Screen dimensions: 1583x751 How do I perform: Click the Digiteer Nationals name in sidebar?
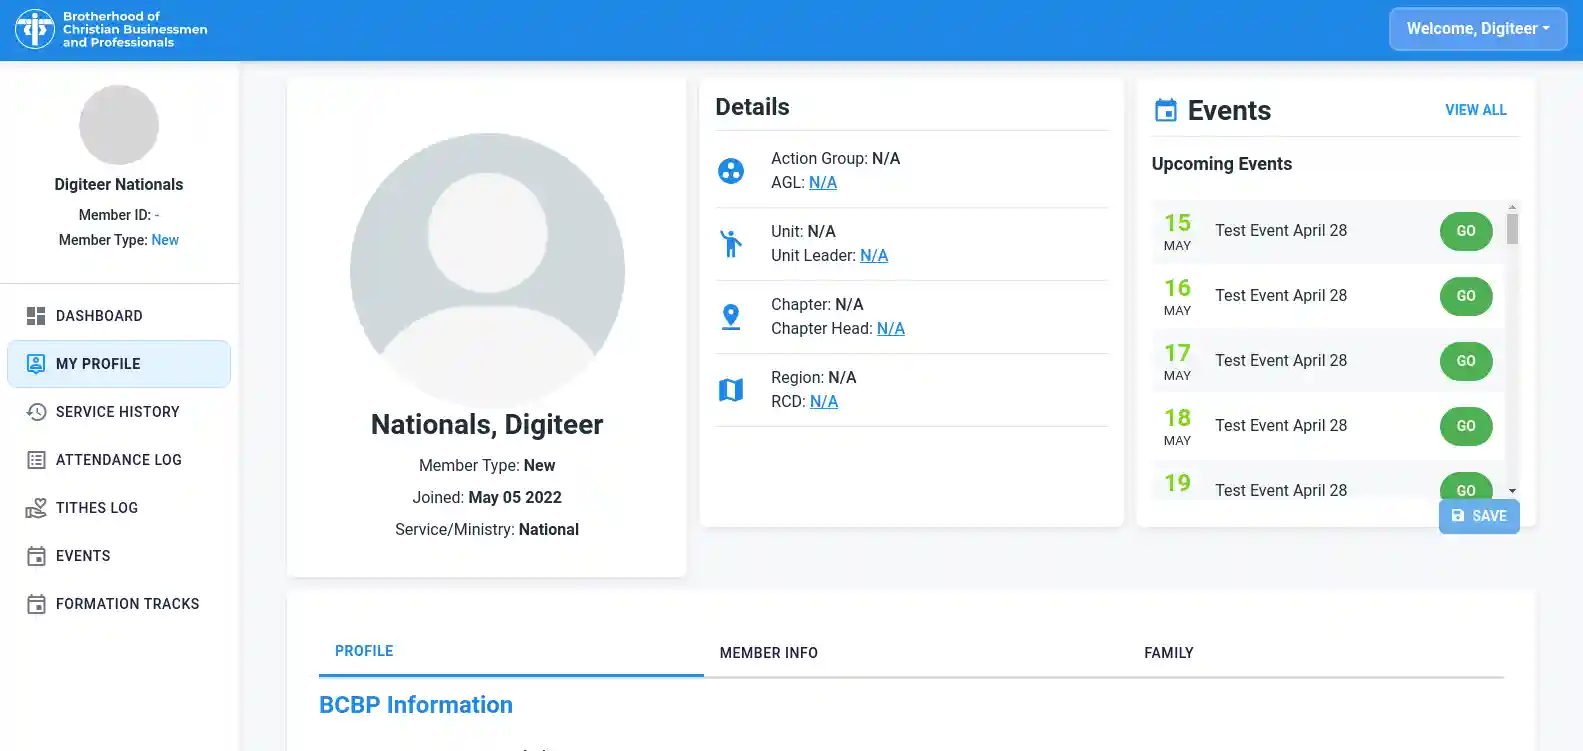[x=119, y=185]
